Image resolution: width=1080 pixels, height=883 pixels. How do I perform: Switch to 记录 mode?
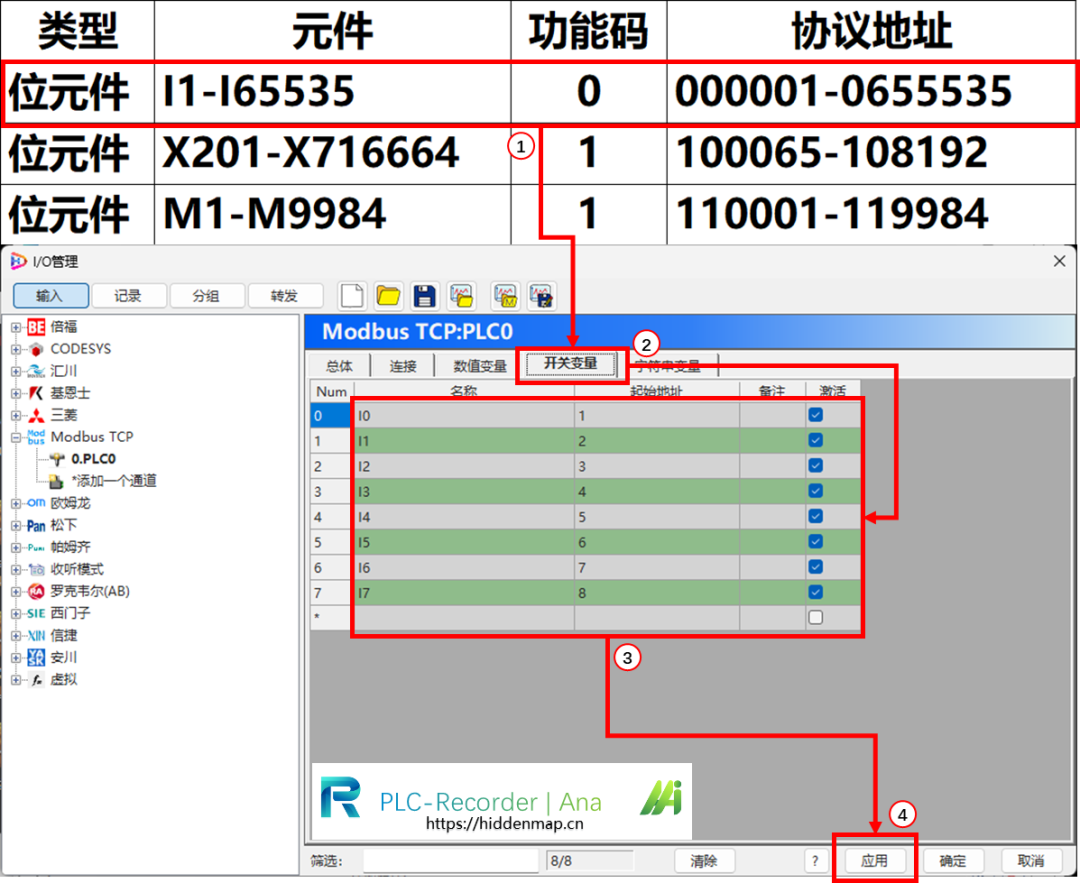[128, 296]
